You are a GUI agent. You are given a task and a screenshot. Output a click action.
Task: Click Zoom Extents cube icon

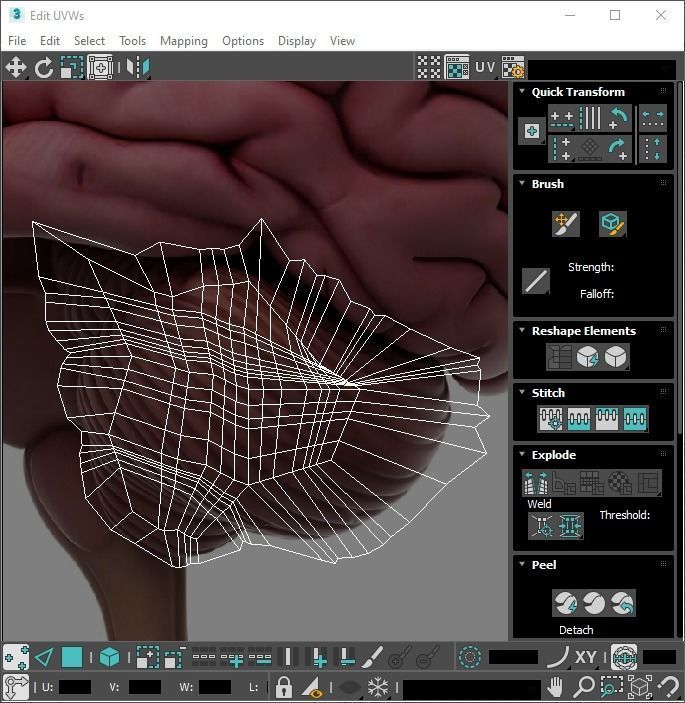(x=640, y=687)
